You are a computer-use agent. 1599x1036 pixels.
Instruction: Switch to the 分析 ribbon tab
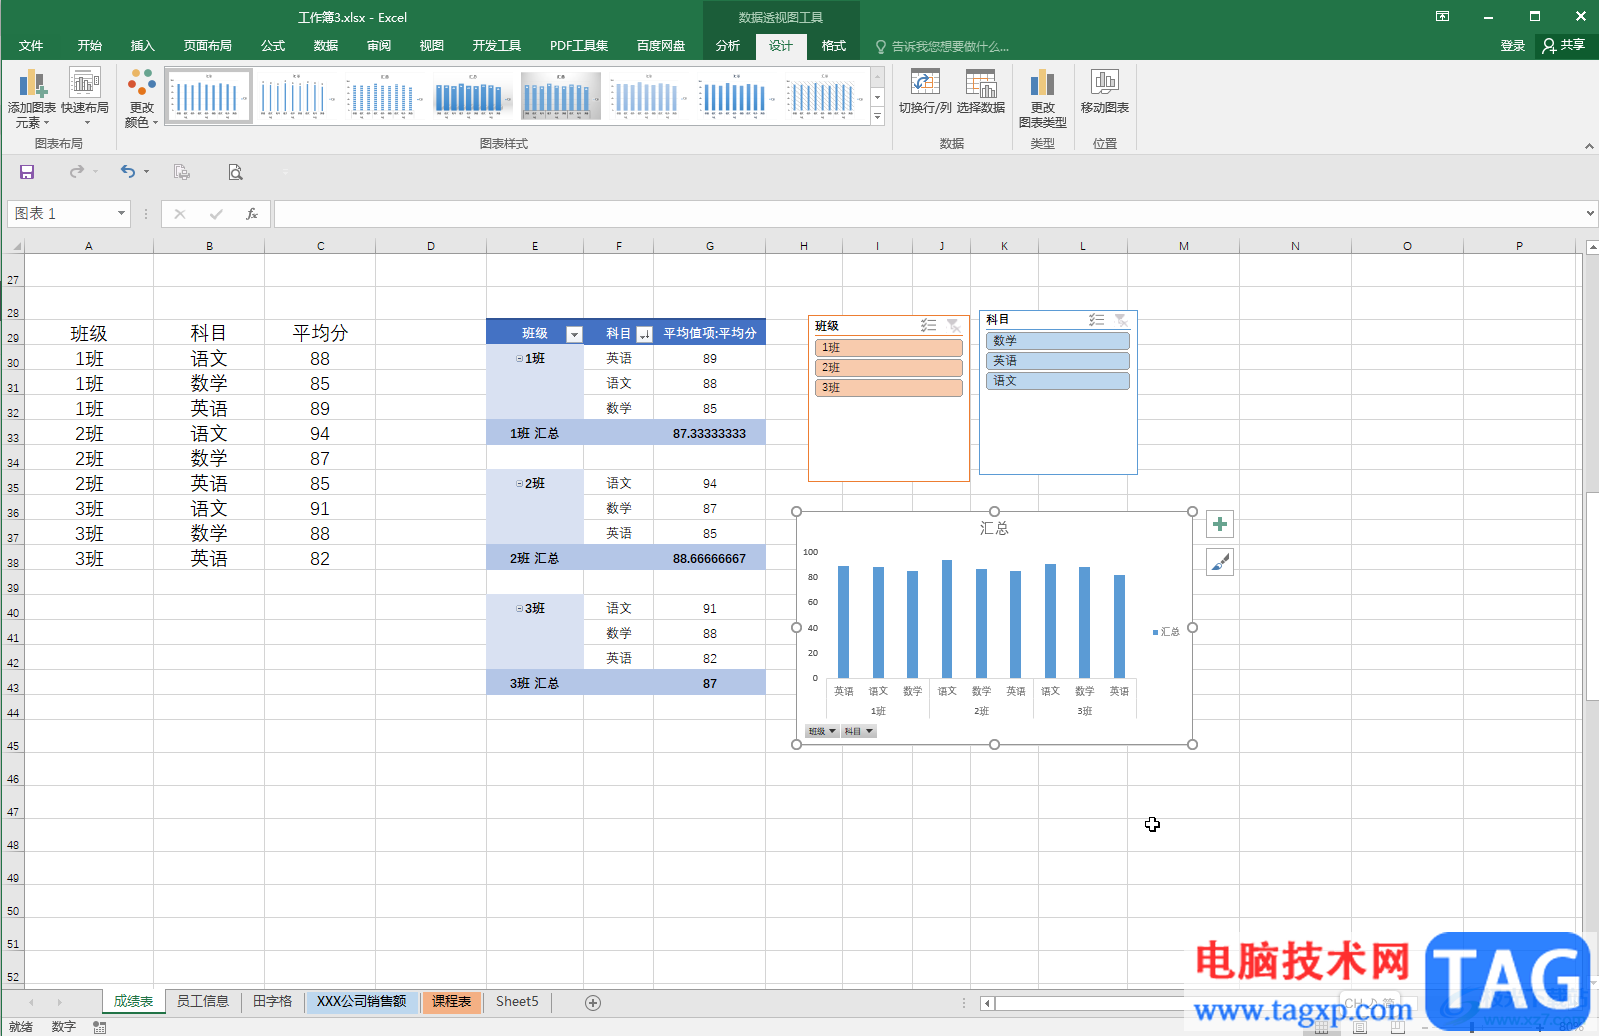coord(727,46)
